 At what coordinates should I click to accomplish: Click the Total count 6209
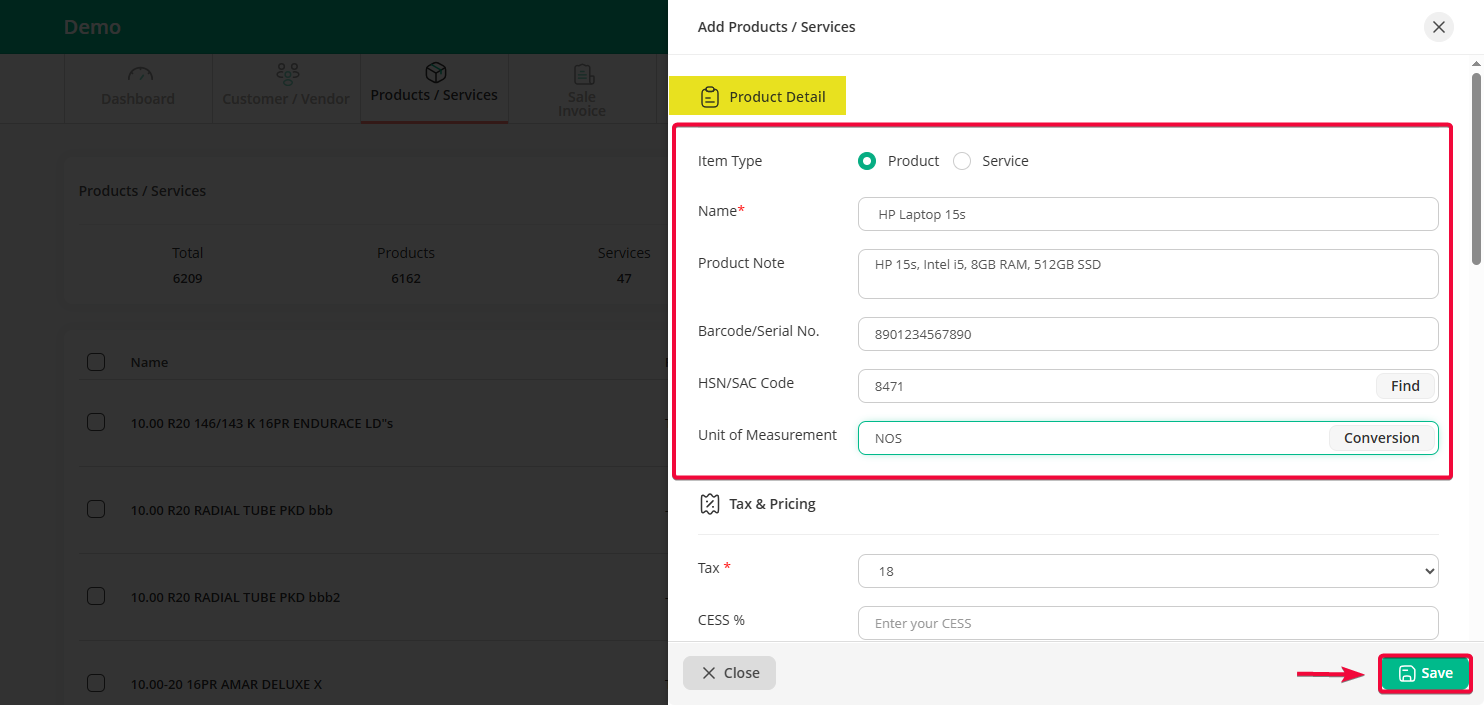[187, 278]
